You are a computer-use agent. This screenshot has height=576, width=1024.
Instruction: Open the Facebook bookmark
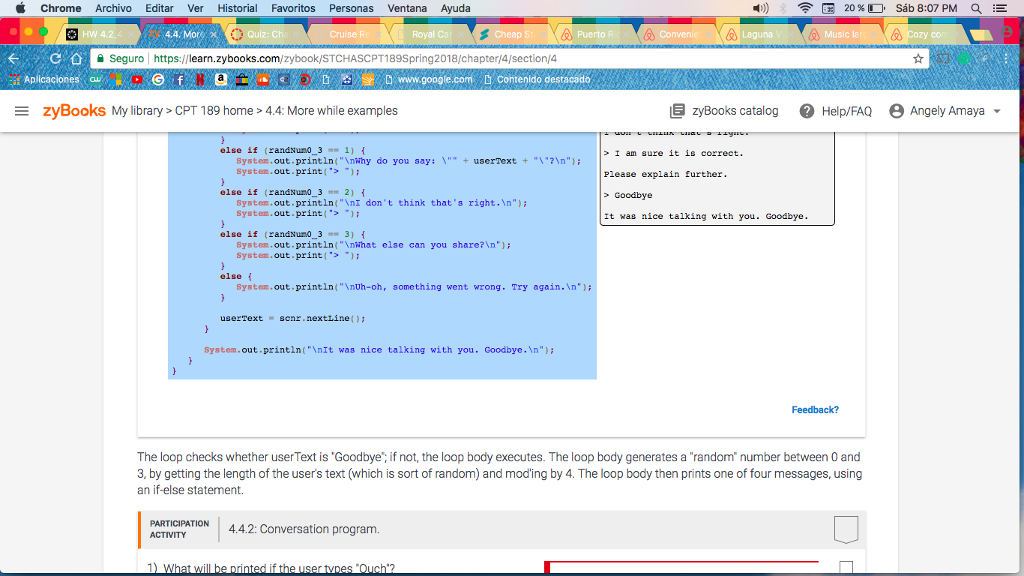[x=180, y=80]
